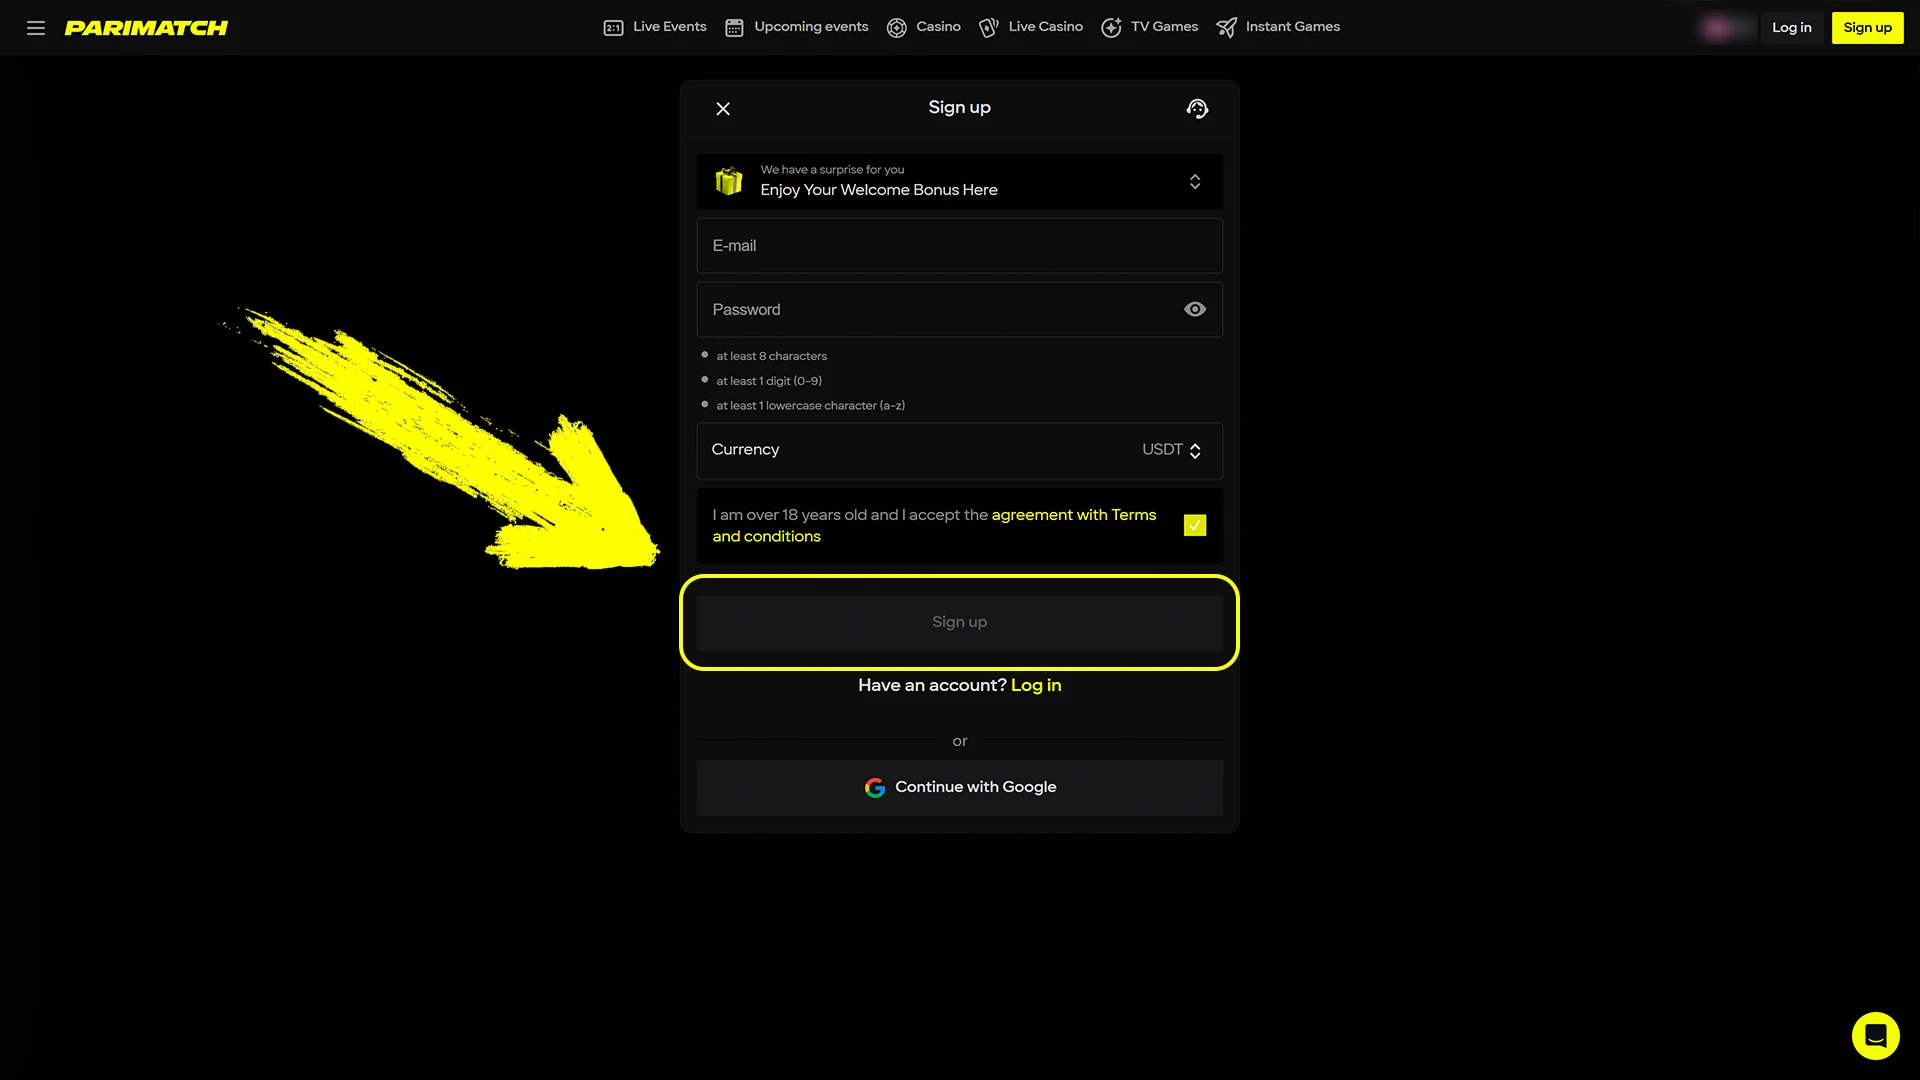The height and width of the screenshot is (1080, 1920).
Task: Open Upcoming events from the top bar
Action: pos(734,27)
